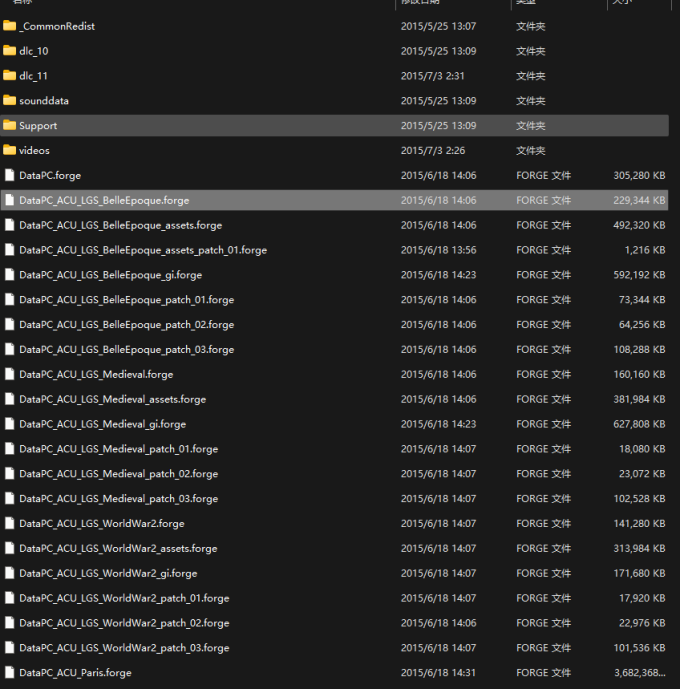Select file name DataPC_ACU_LGS_WorldWar2_patch_02.forge

(124, 623)
